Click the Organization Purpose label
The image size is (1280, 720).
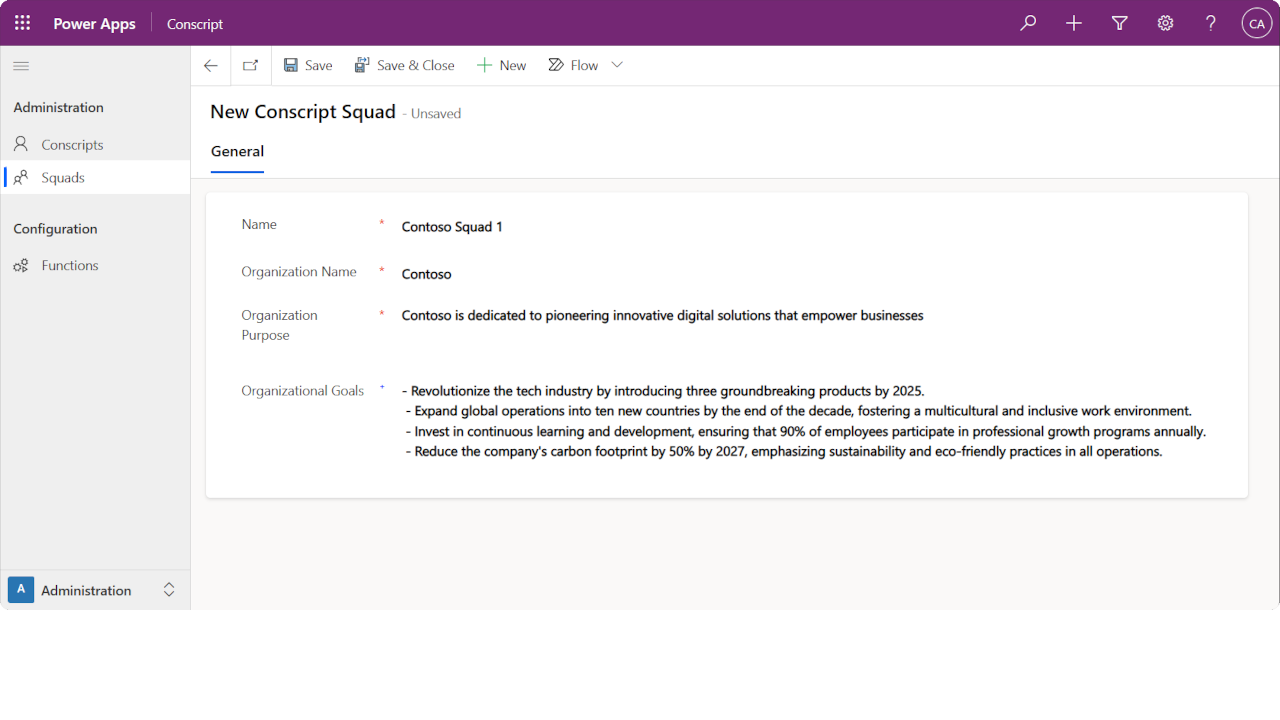click(279, 325)
